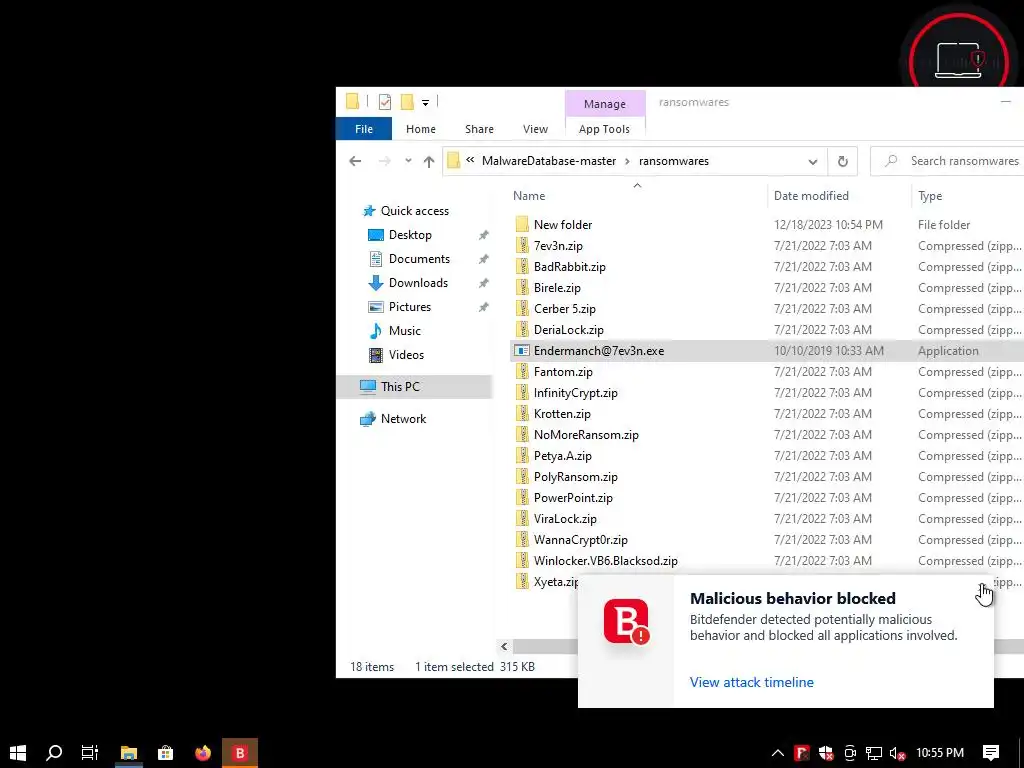
Task: Open Desktop in navigation pane
Action: click(x=410, y=234)
